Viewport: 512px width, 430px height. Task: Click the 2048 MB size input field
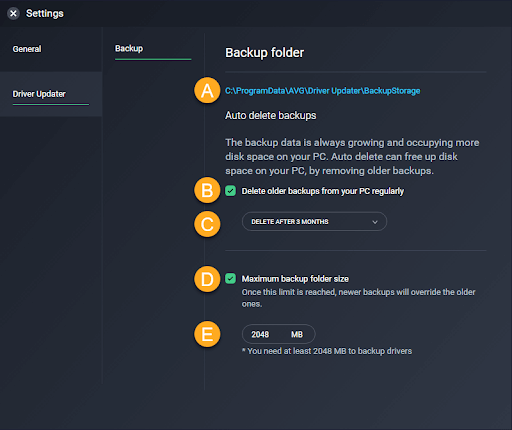(278, 334)
